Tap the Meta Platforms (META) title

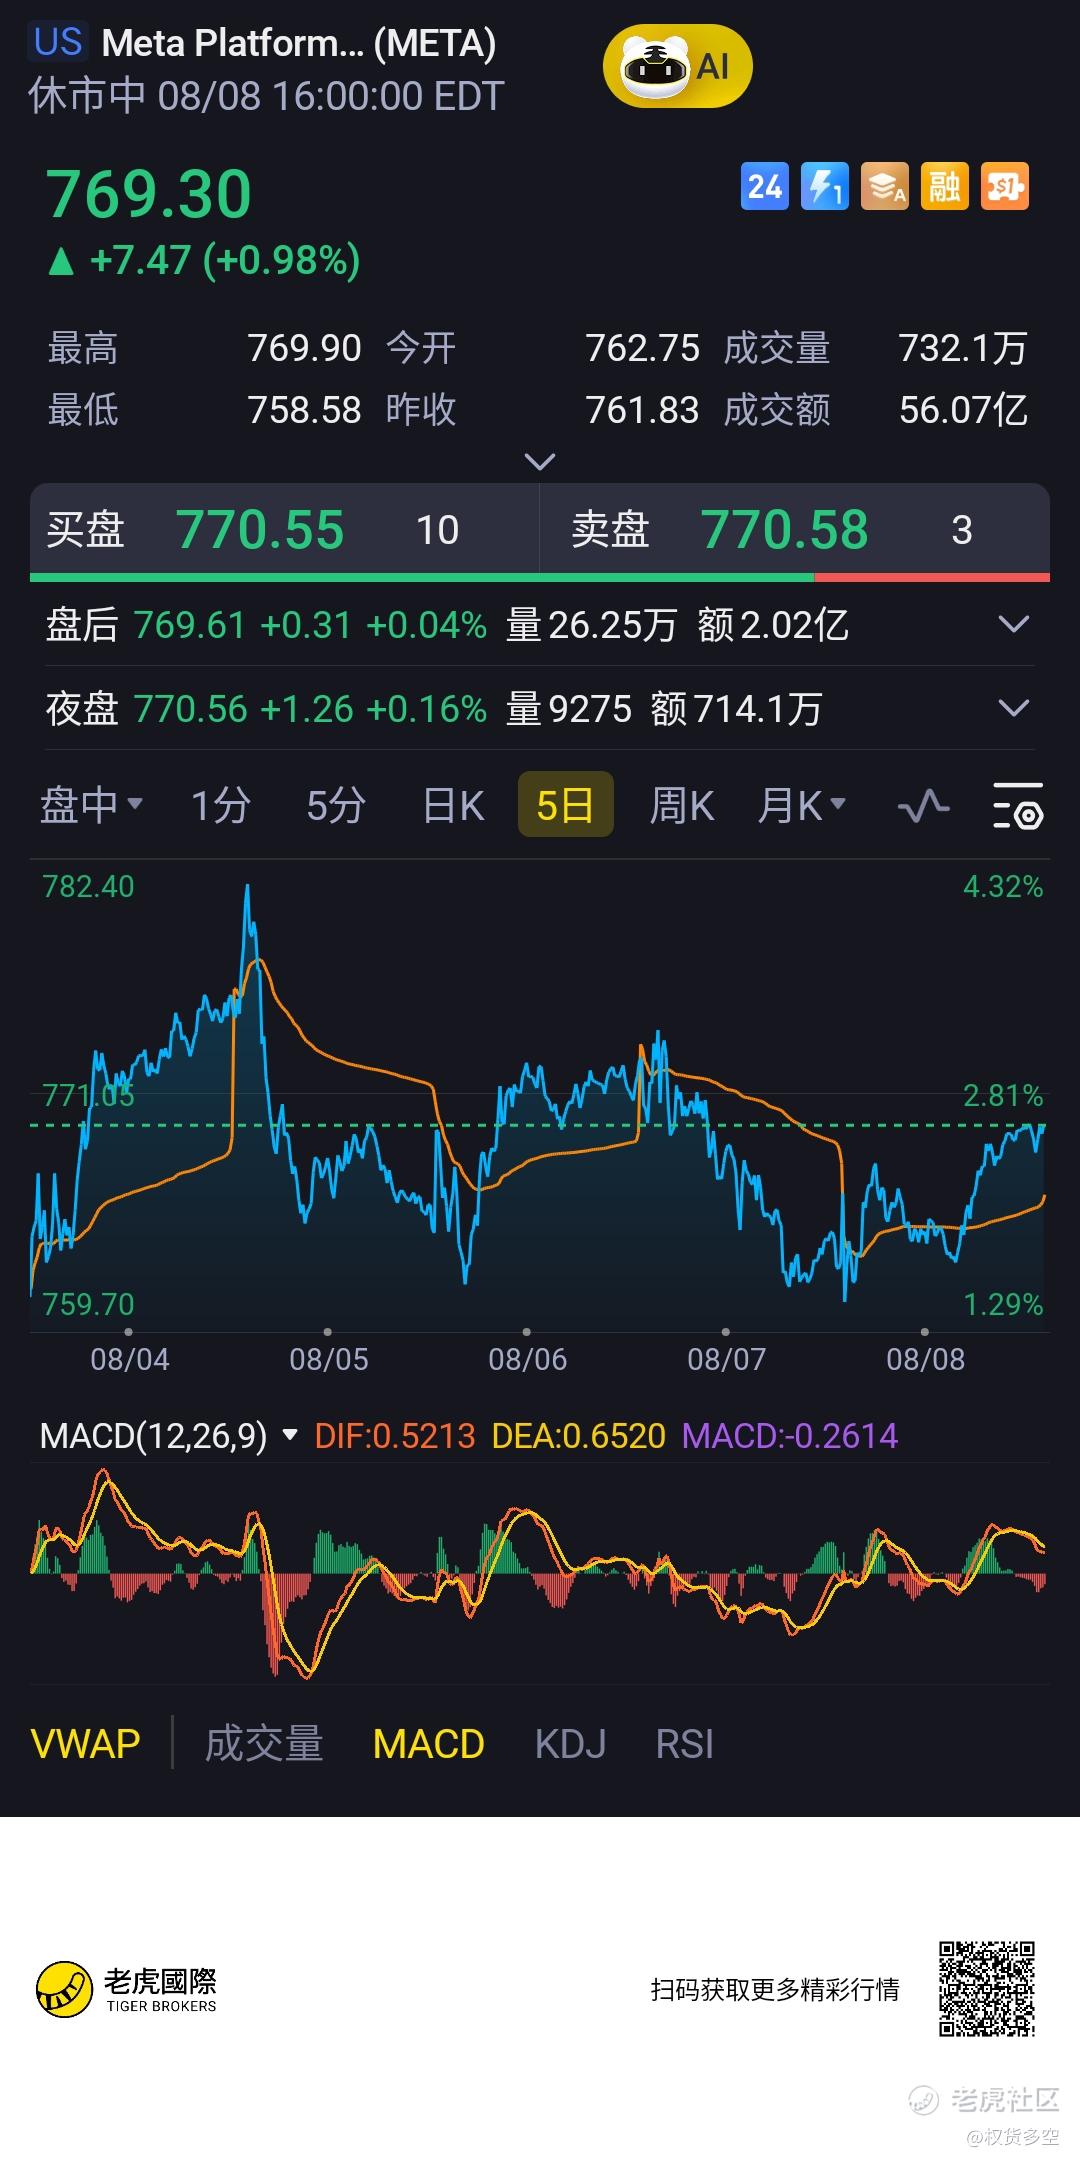point(299,43)
